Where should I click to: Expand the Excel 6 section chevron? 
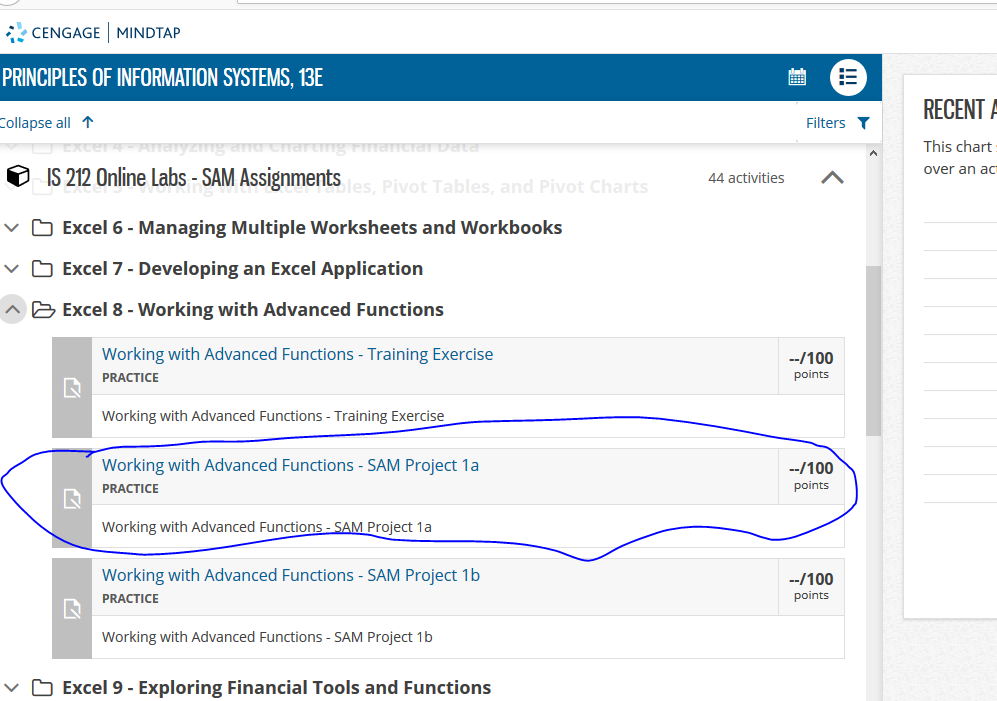coord(11,228)
